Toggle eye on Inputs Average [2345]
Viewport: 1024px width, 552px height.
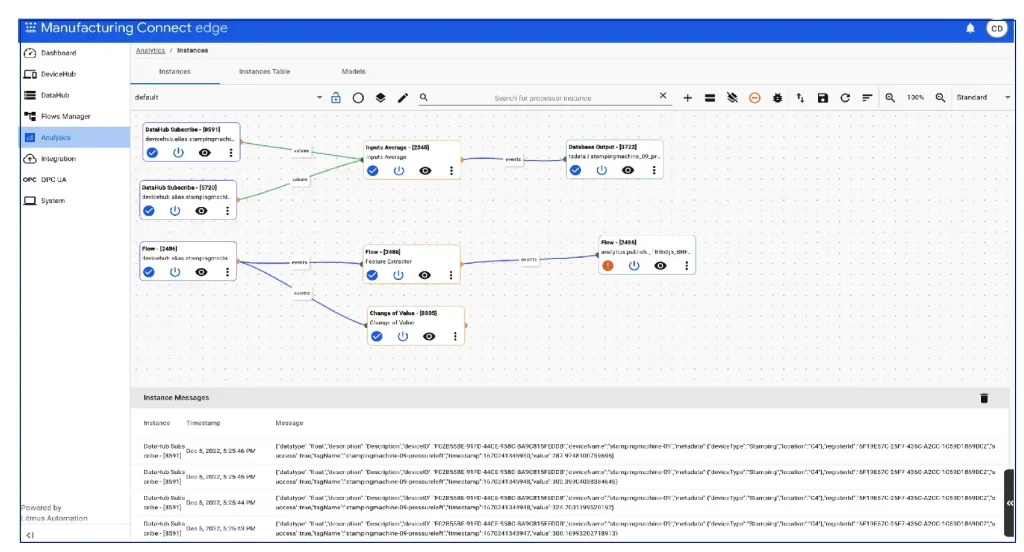[x=425, y=170]
